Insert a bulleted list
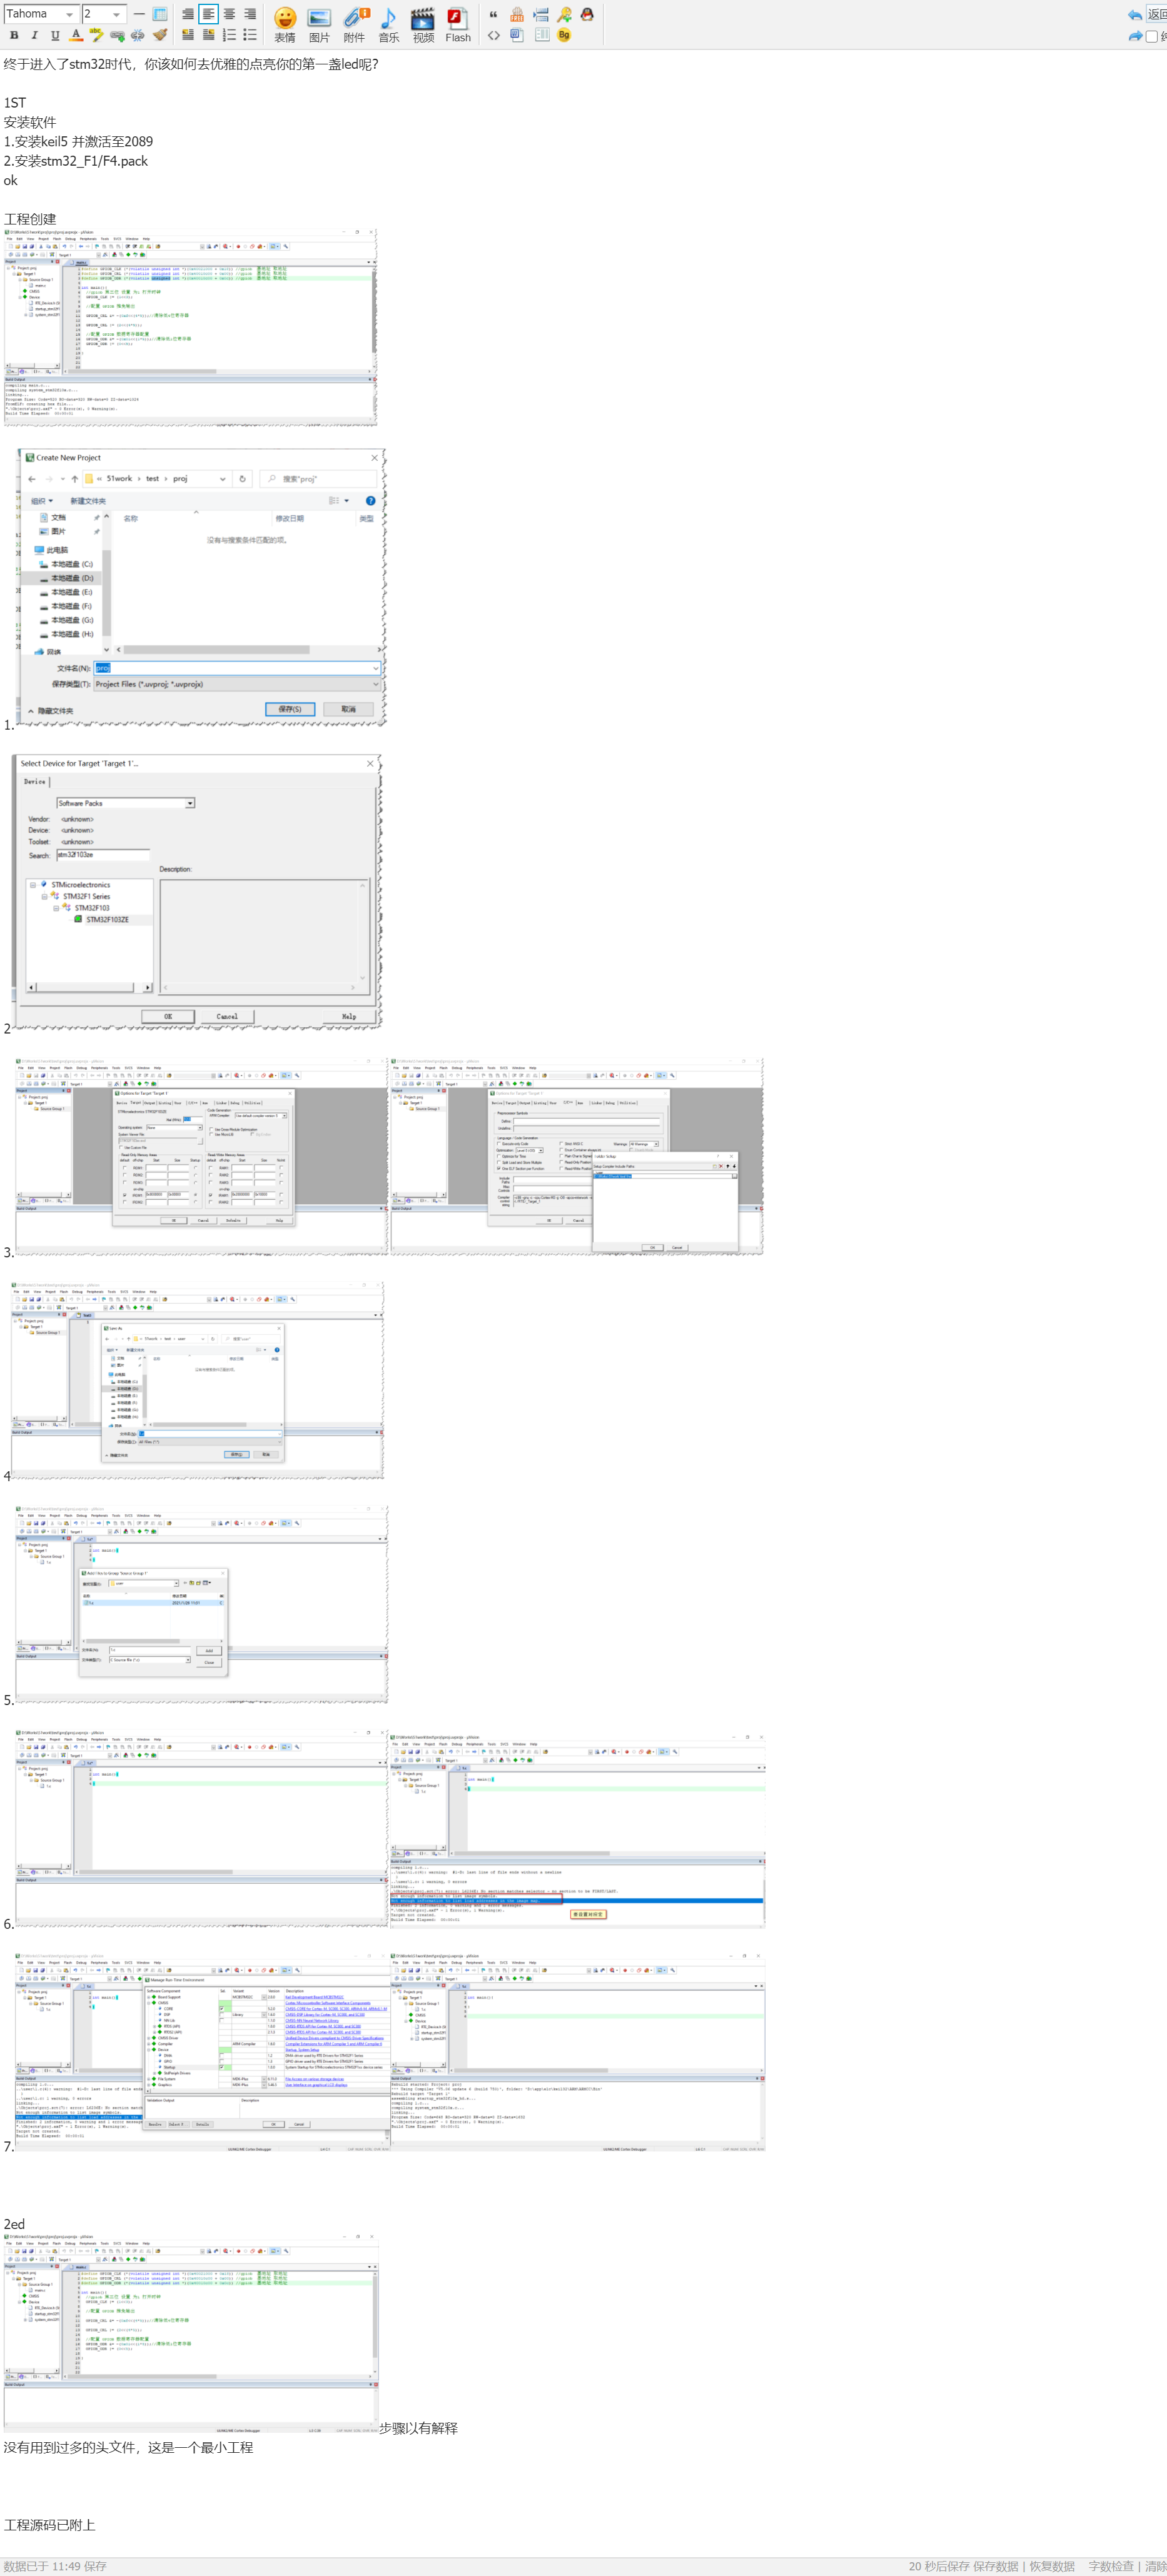This screenshot has width=1167, height=2576. [x=250, y=35]
